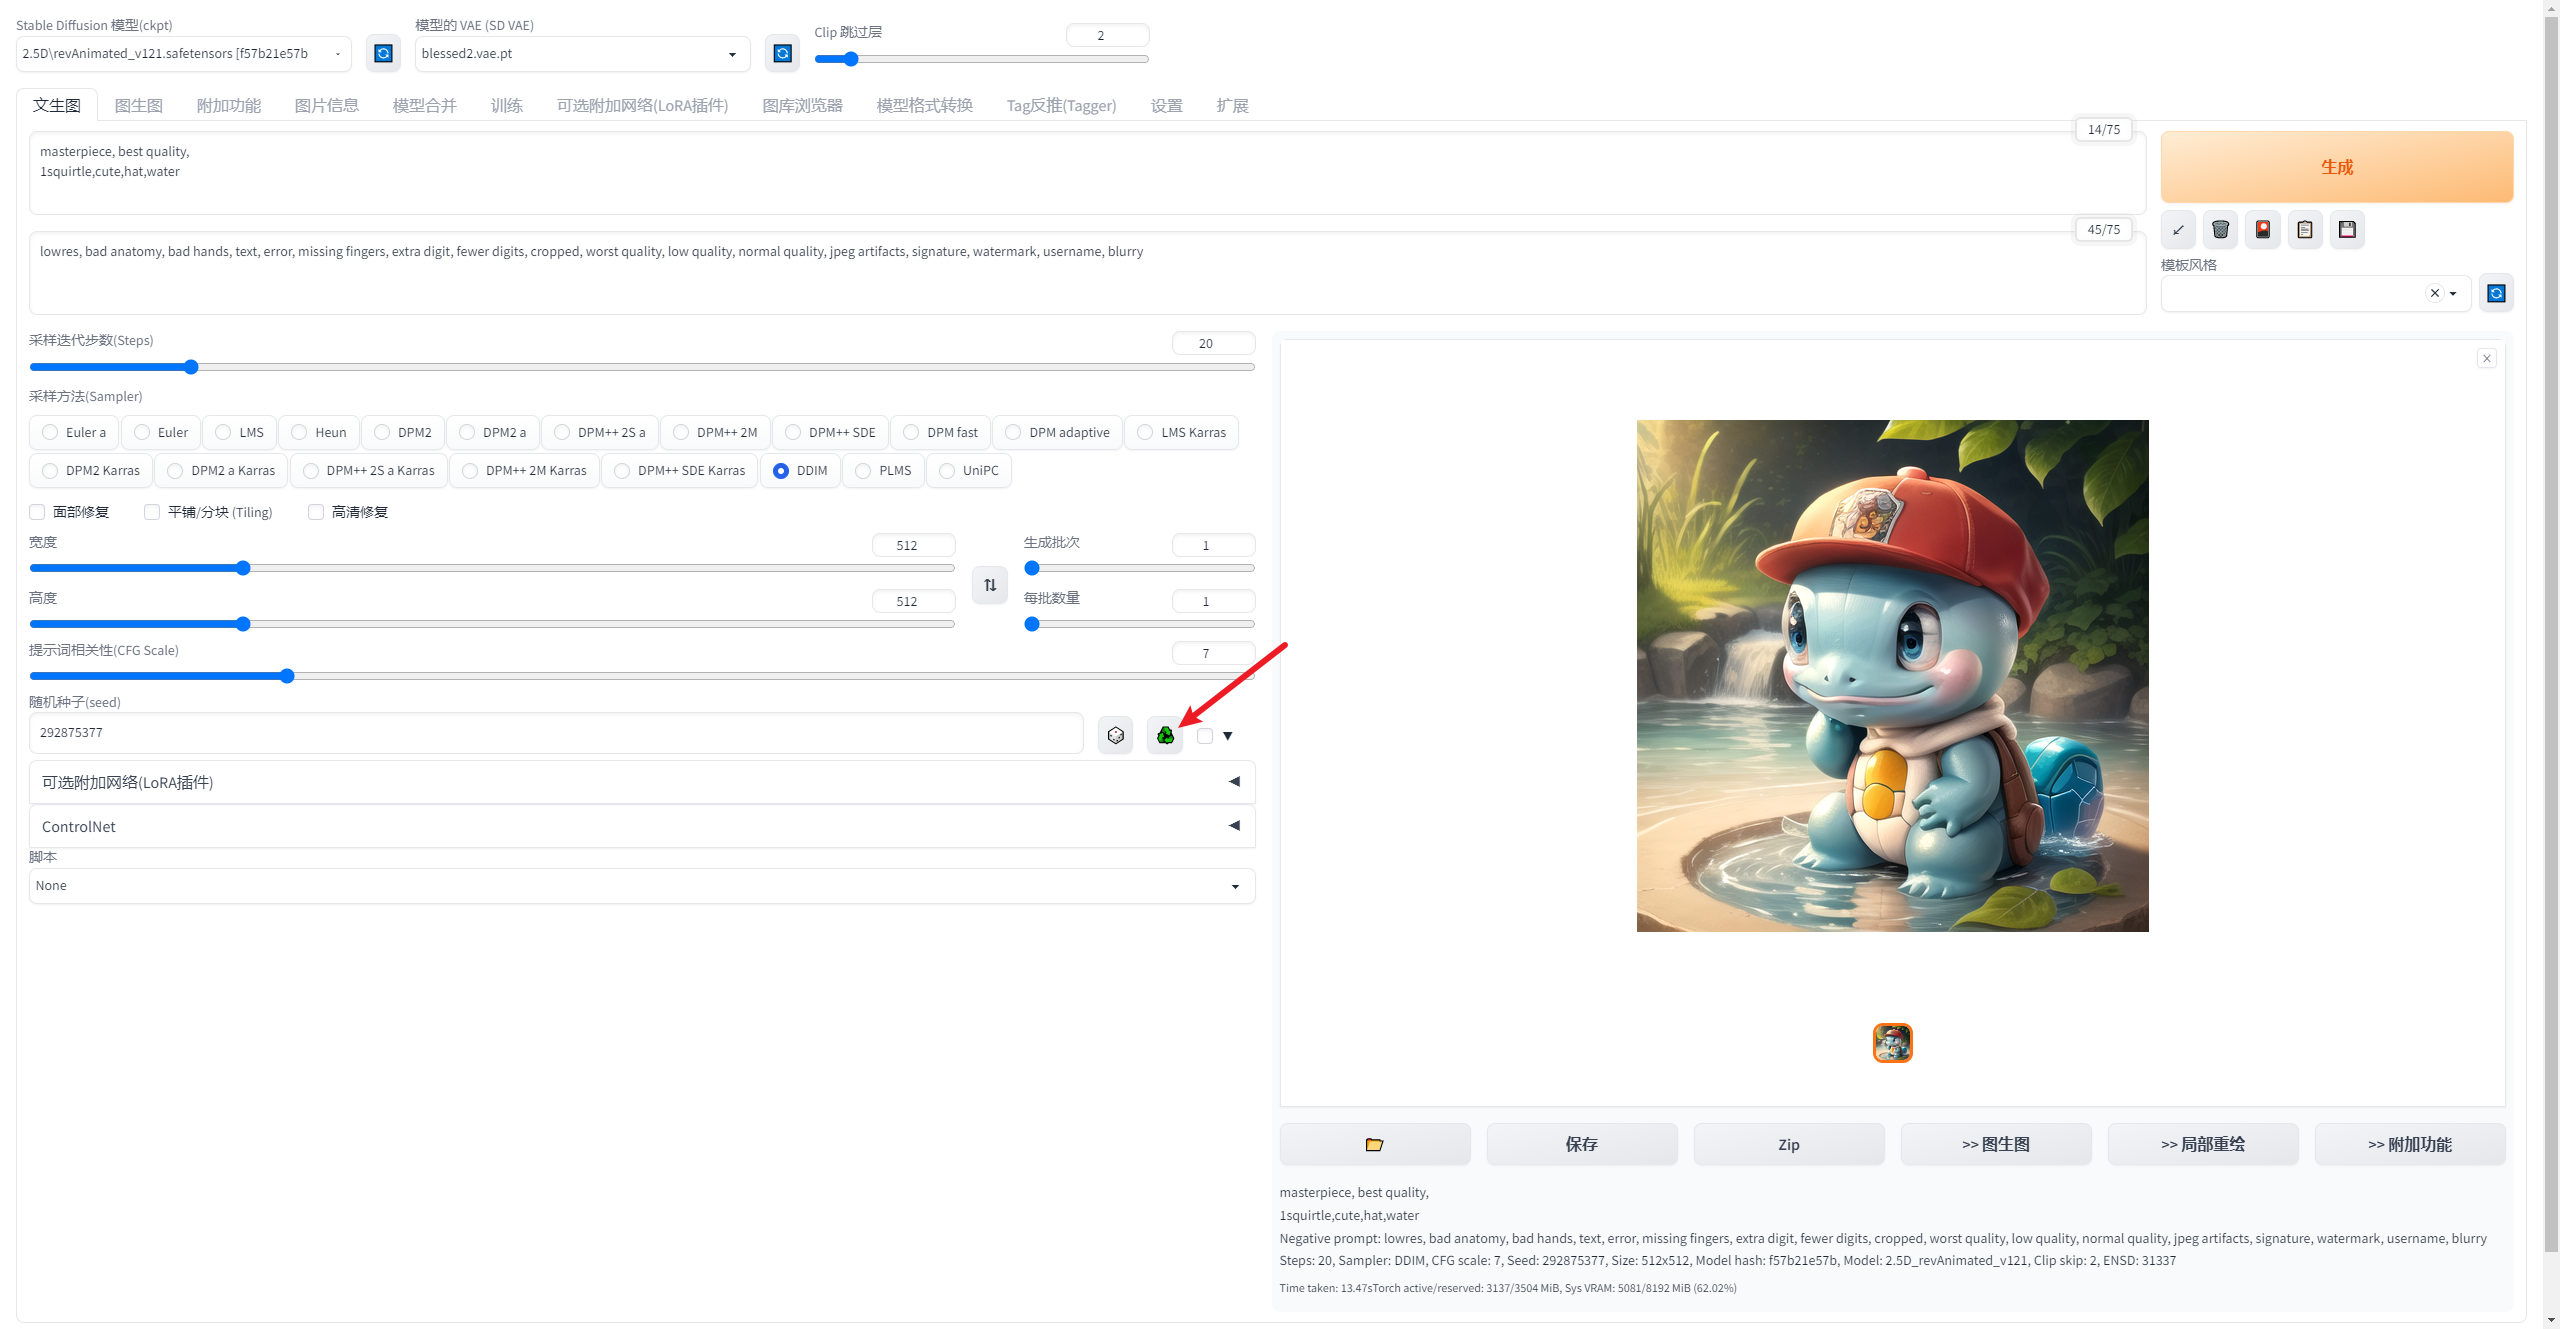
Task: Click the refresh VAE list icon
Action: (x=783, y=53)
